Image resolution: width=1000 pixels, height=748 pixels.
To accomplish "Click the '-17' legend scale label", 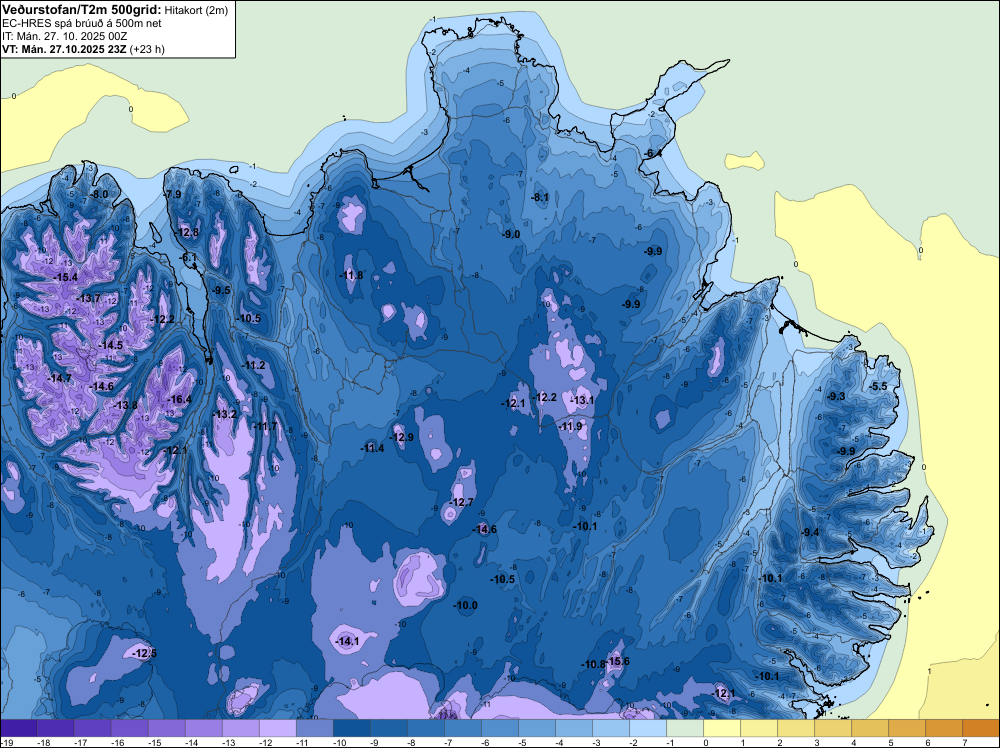I will (x=80, y=742).
